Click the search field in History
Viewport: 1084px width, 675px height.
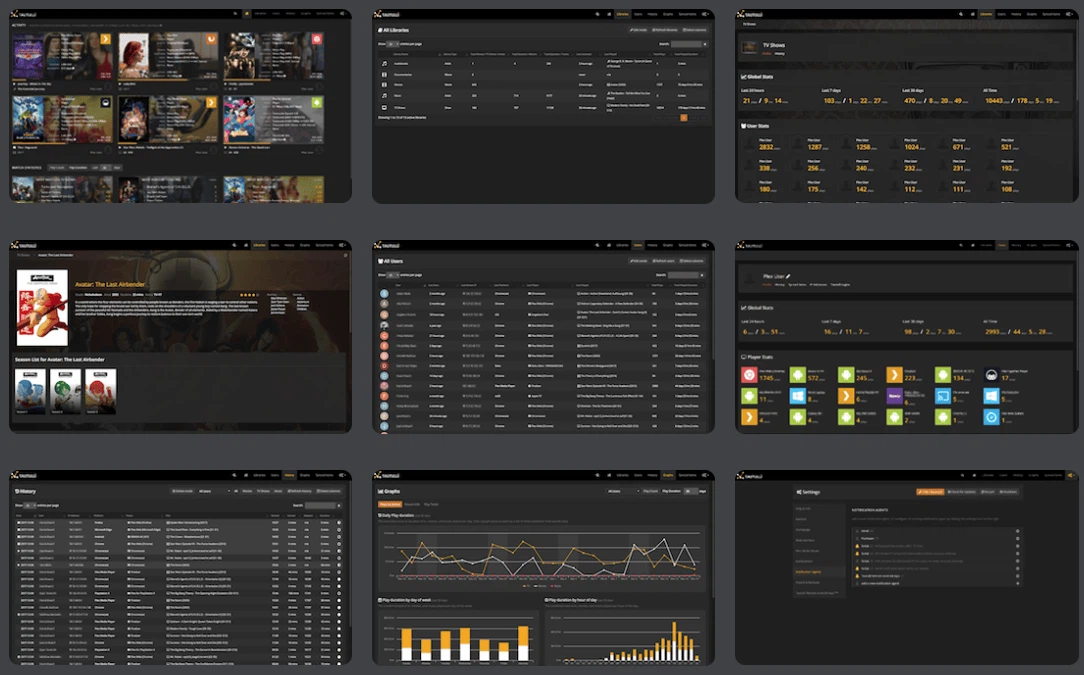(x=319, y=506)
